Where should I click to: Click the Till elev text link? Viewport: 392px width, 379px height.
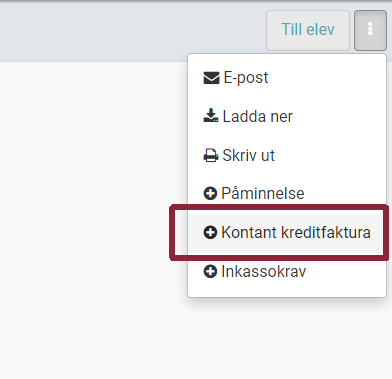[308, 29]
